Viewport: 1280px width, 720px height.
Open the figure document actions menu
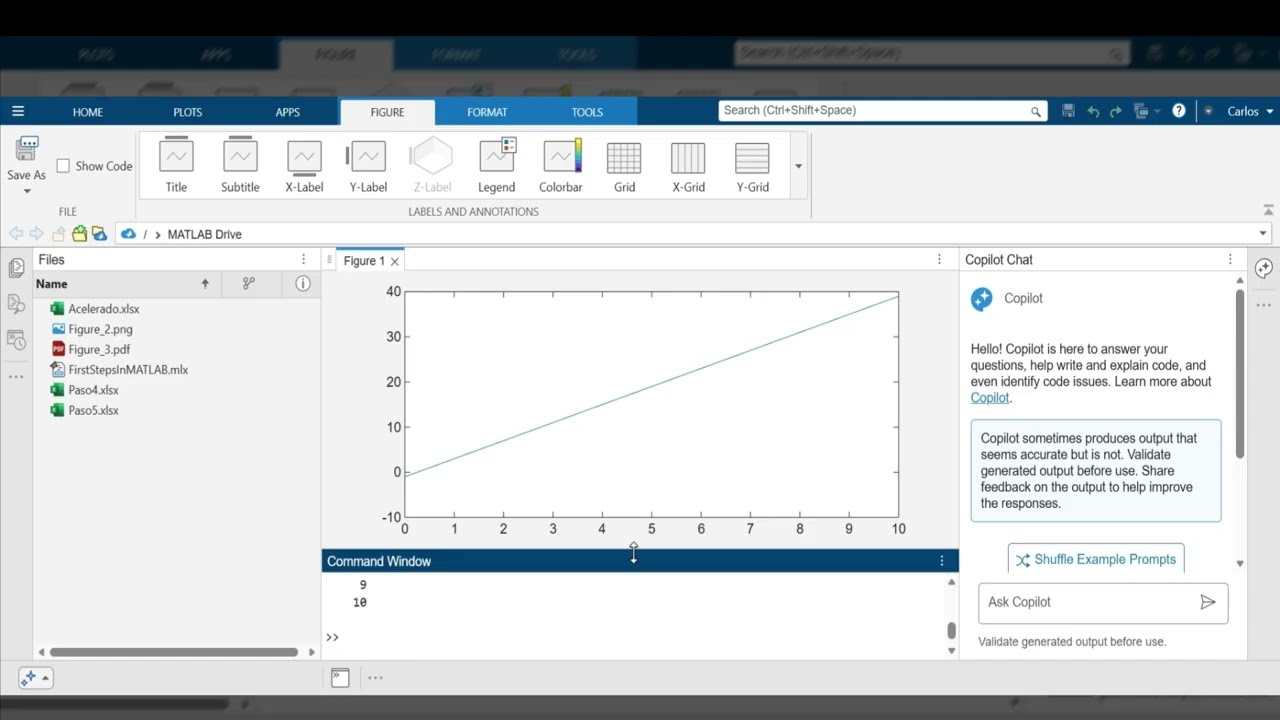click(x=939, y=259)
